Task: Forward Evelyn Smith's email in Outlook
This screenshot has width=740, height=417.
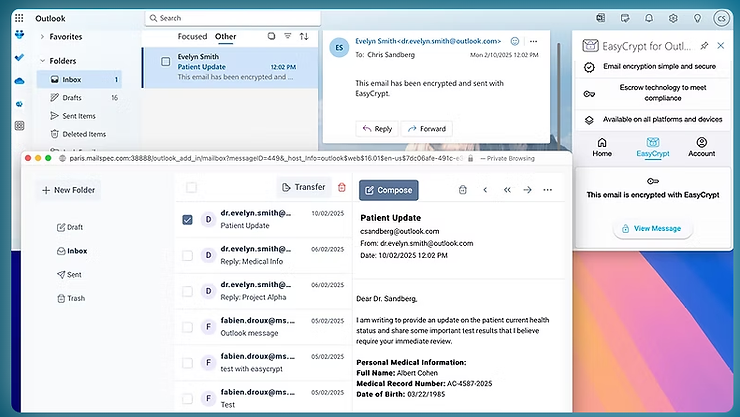Action: click(427, 129)
